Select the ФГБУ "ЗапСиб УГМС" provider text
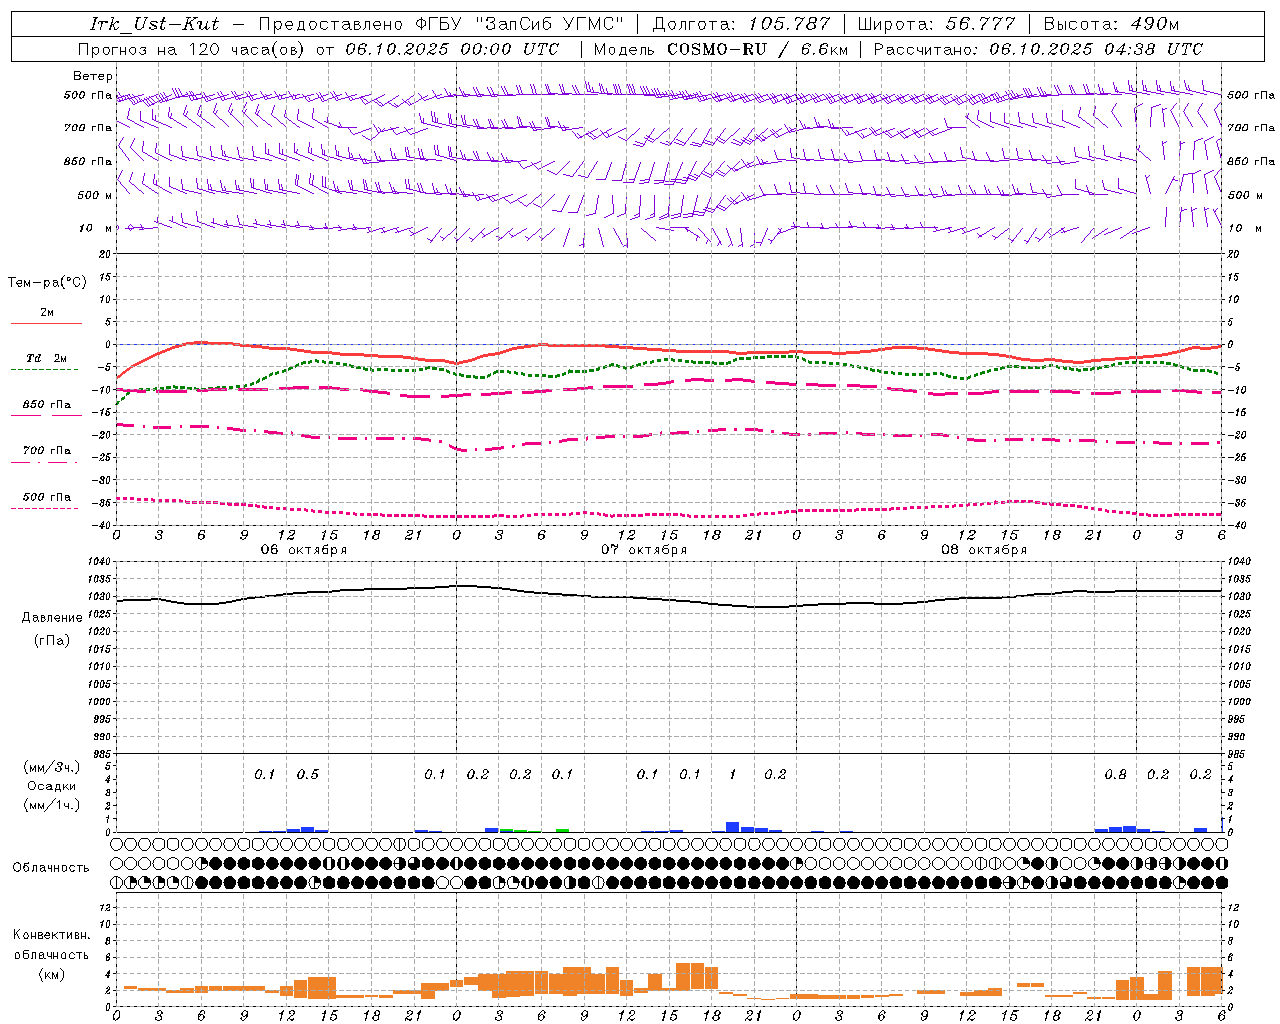 pos(519,24)
